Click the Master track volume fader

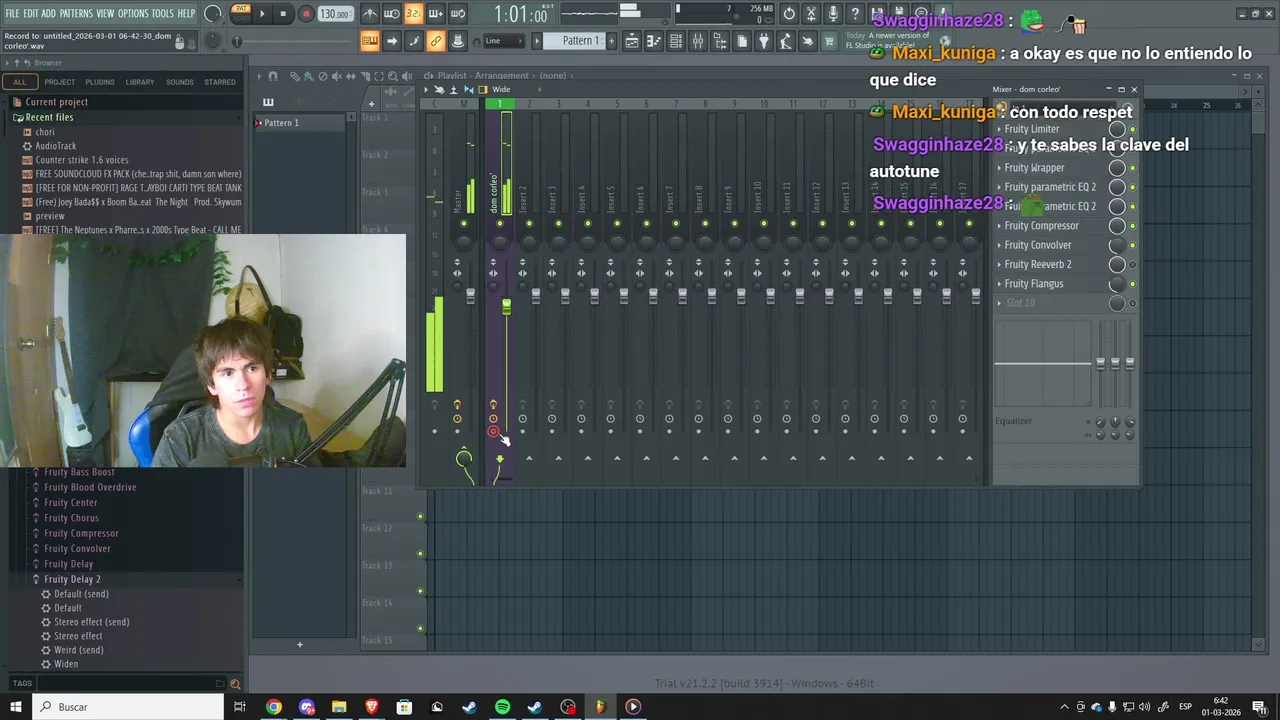[x=470, y=295]
